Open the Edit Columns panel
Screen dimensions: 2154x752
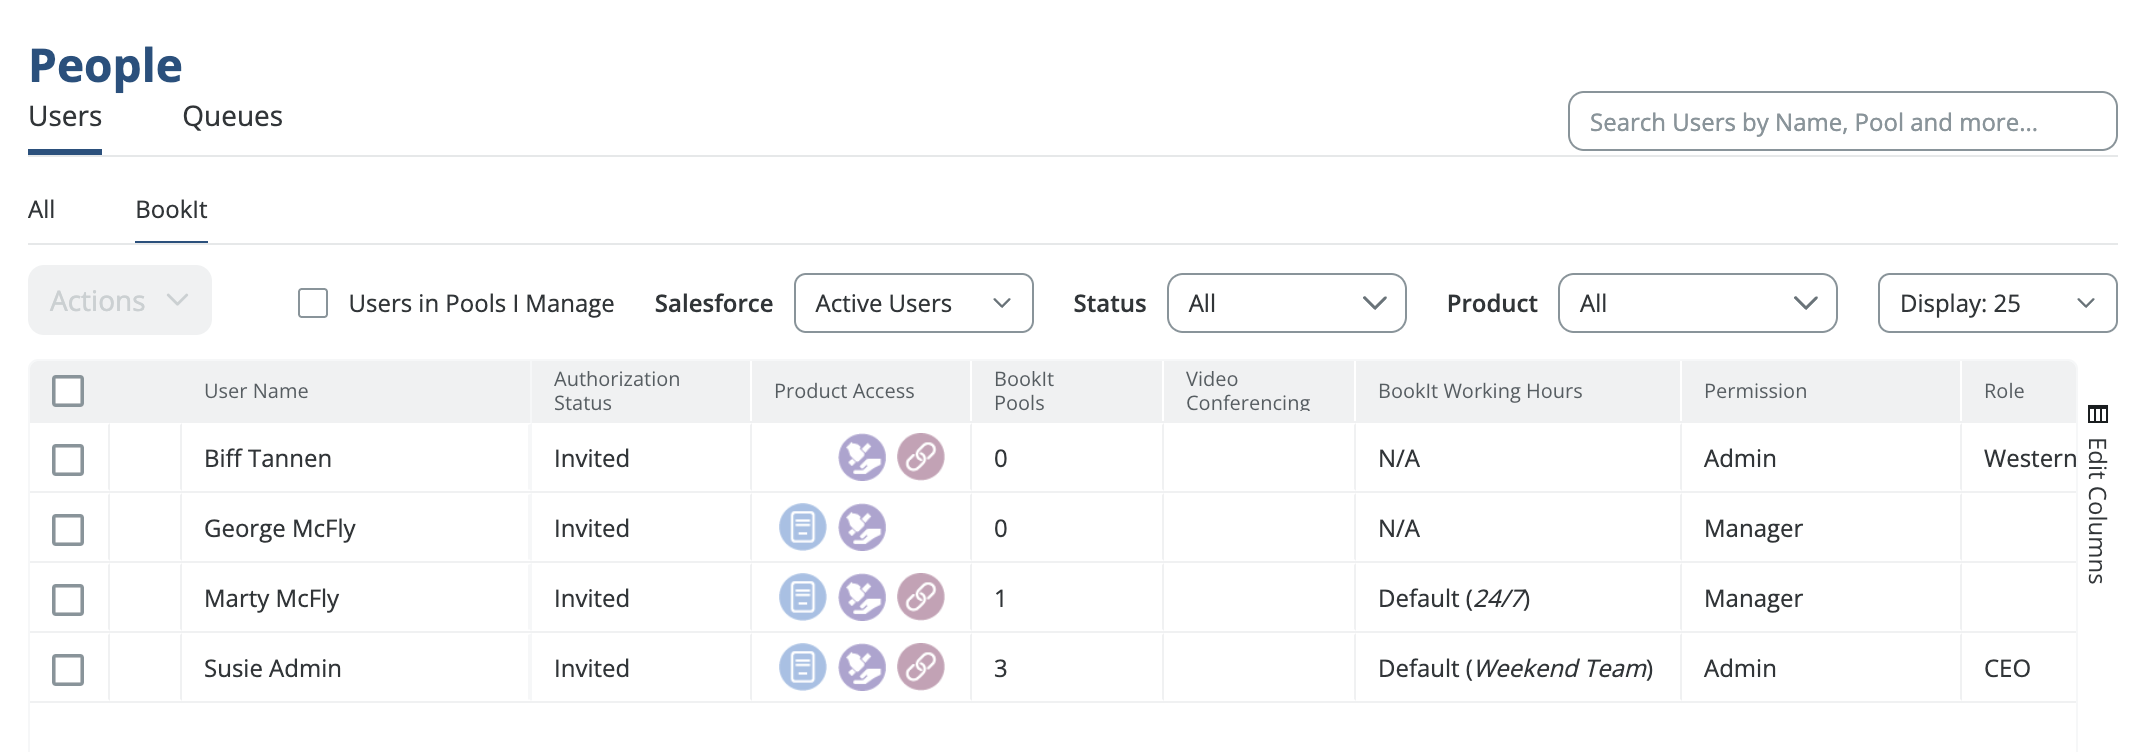click(2097, 495)
